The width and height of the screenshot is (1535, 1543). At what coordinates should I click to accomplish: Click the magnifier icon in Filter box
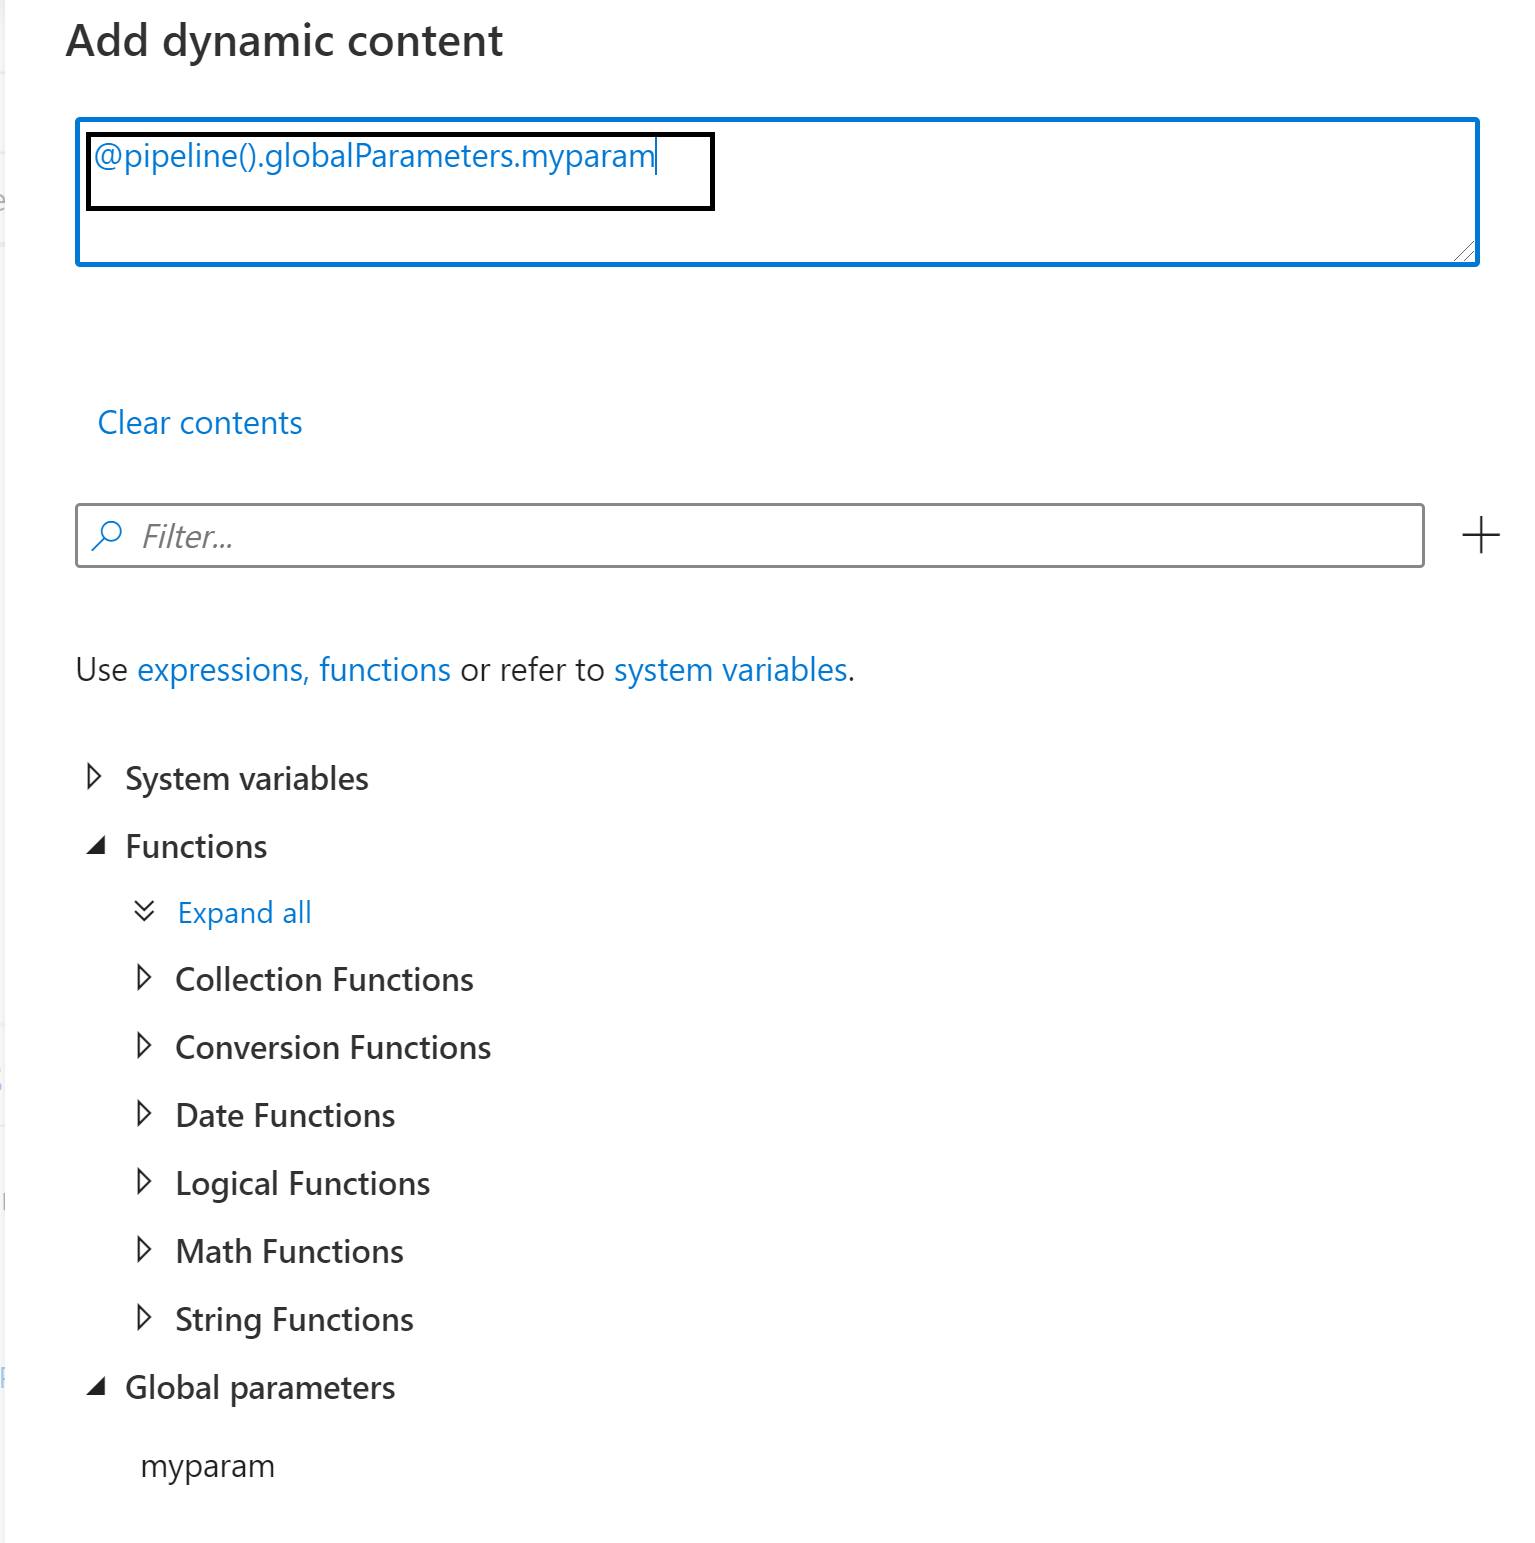point(106,536)
